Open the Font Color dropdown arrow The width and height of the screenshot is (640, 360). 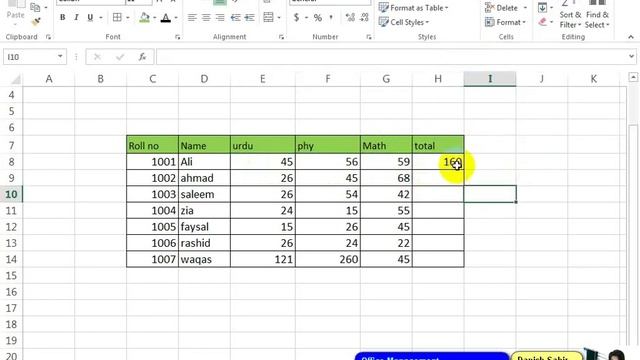[176, 18]
